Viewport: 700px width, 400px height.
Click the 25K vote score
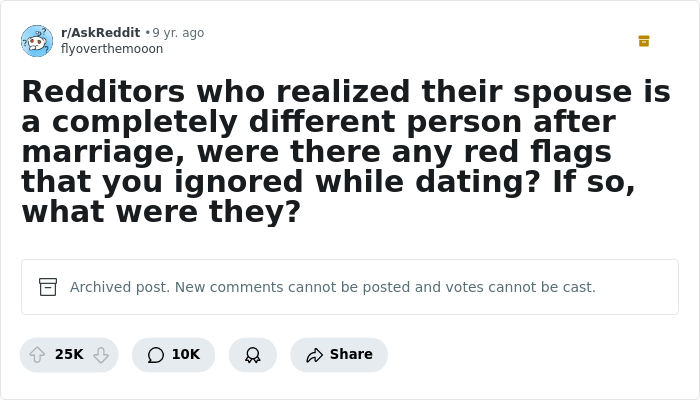click(69, 355)
